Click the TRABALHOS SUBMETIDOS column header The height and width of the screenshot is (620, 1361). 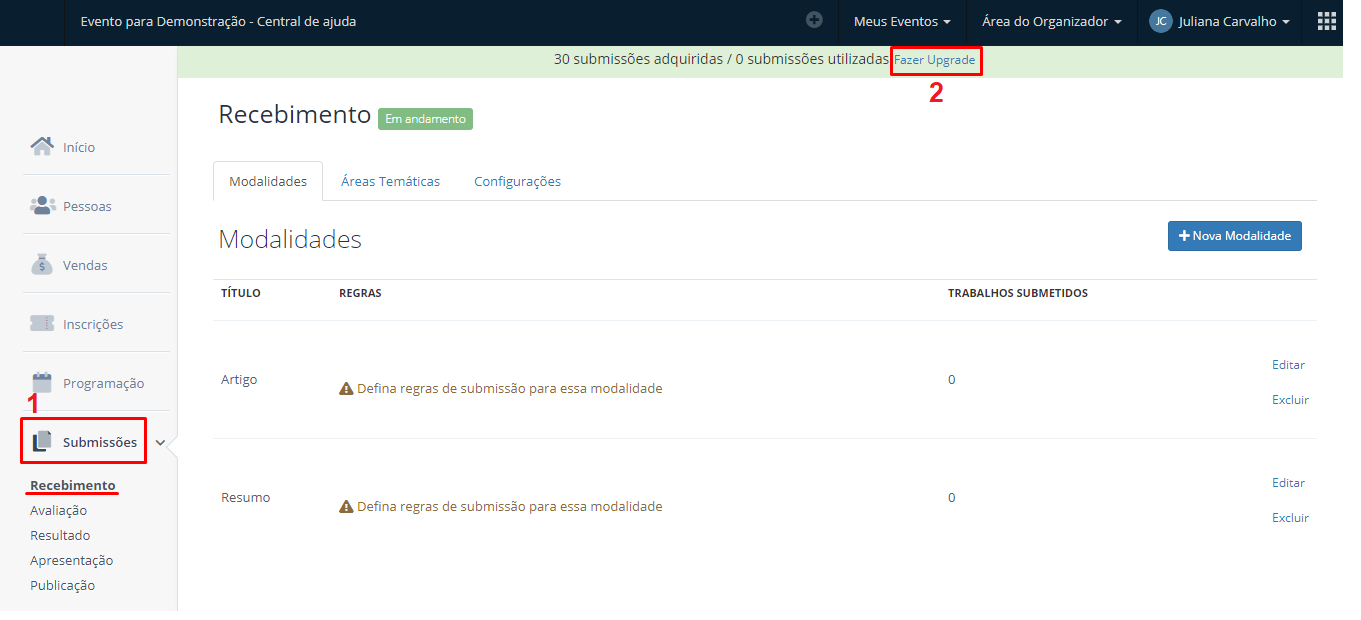coord(1018,293)
